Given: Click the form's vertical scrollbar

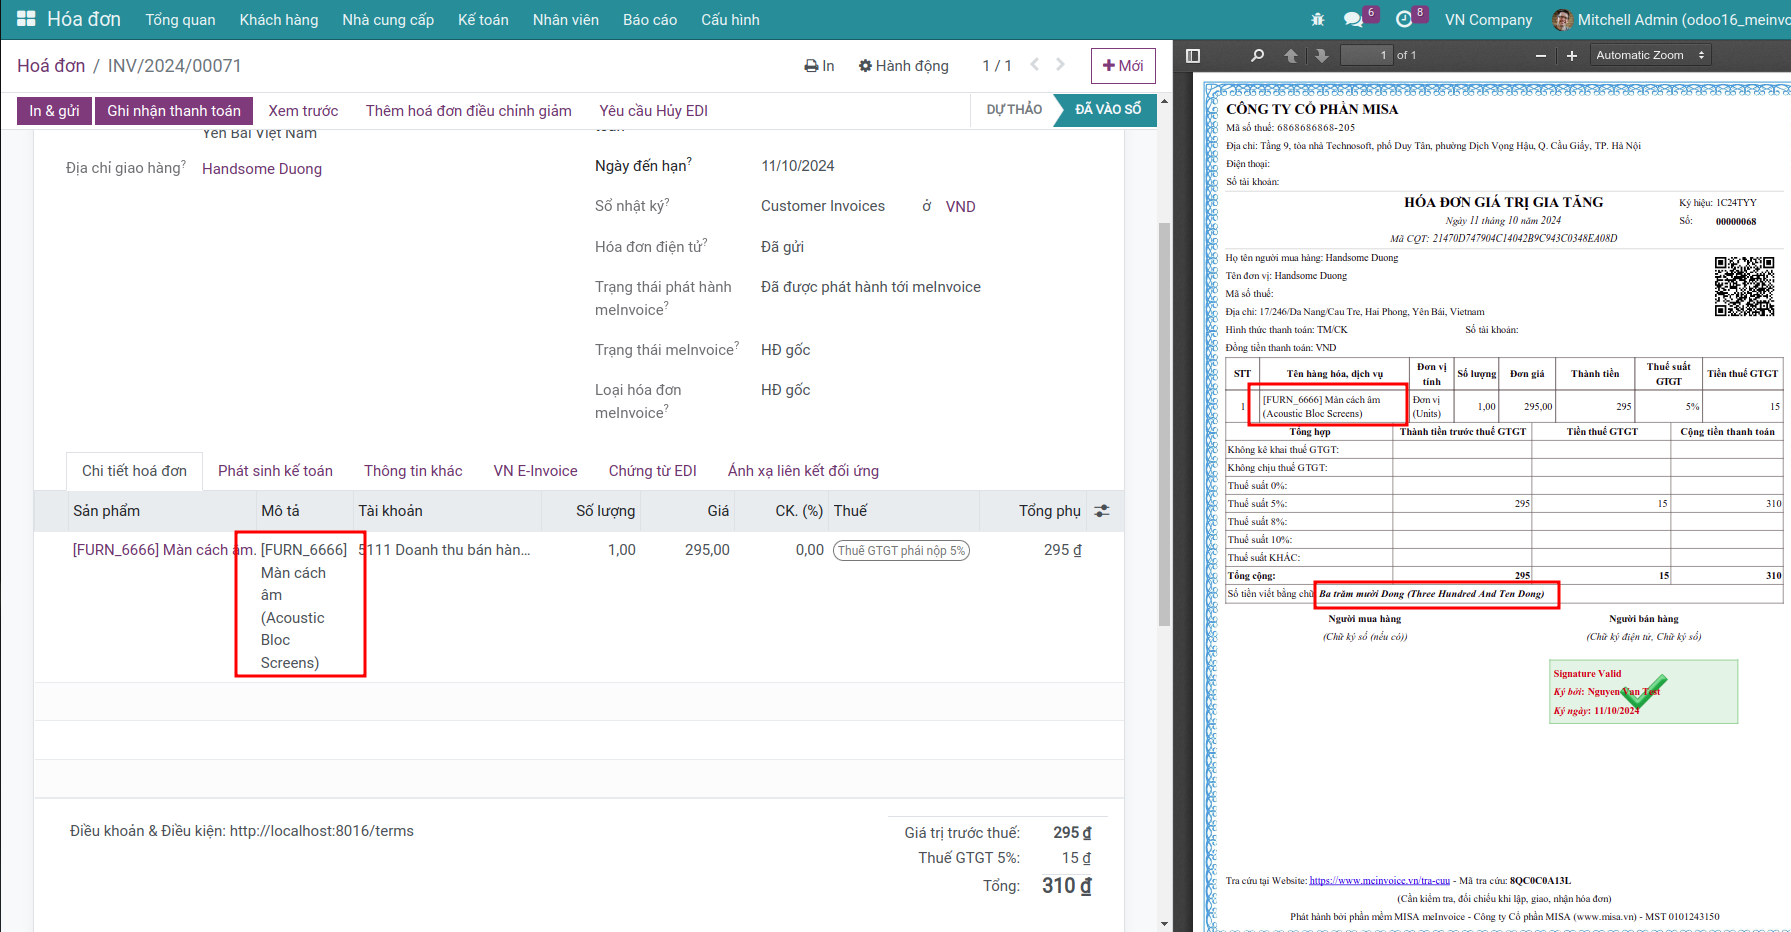Looking at the screenshot, I should click(x=1164, y=420).
